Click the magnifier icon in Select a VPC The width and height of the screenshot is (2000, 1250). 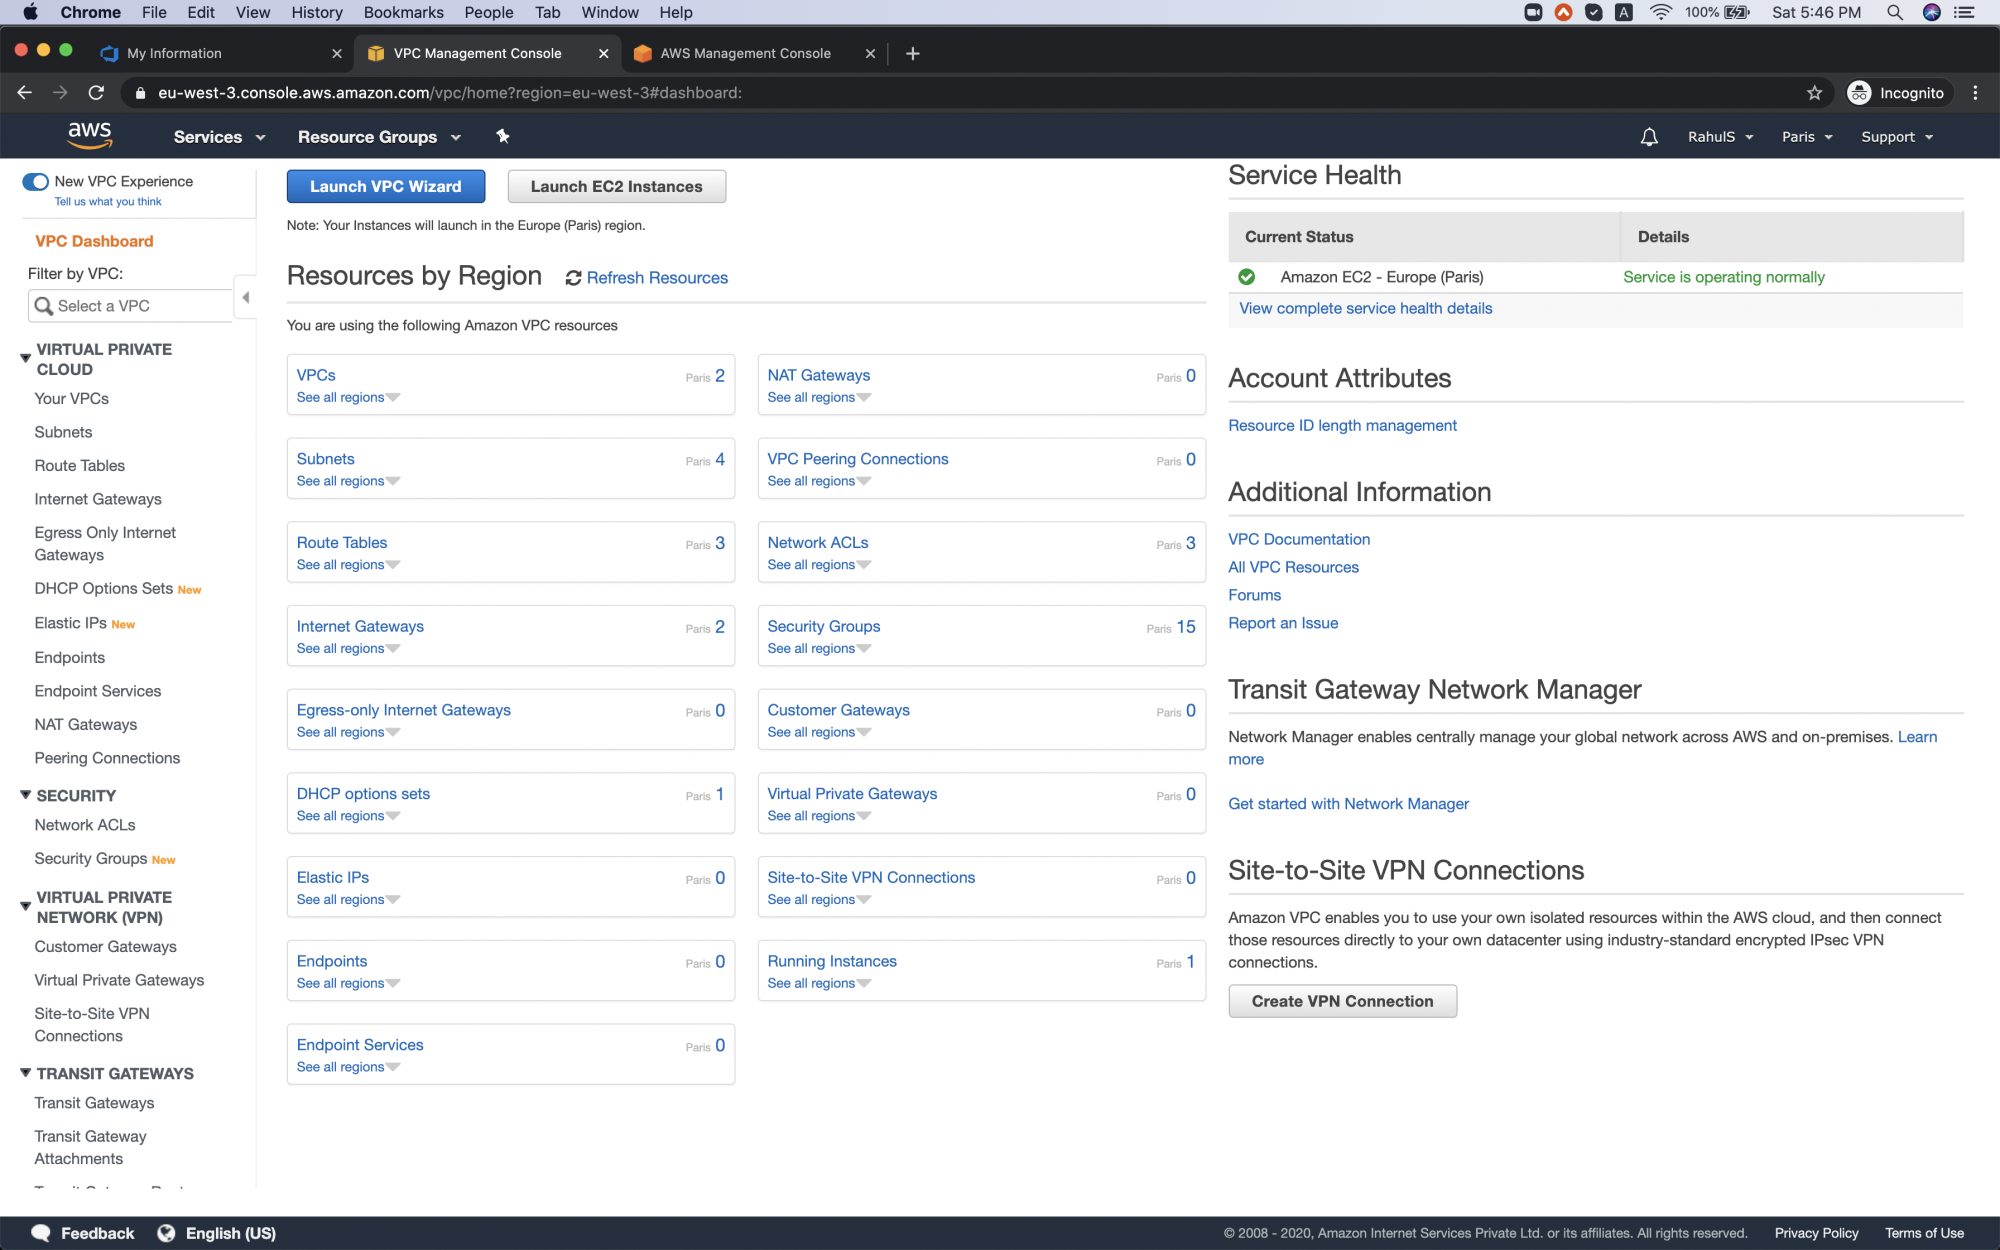coord(45,306)
